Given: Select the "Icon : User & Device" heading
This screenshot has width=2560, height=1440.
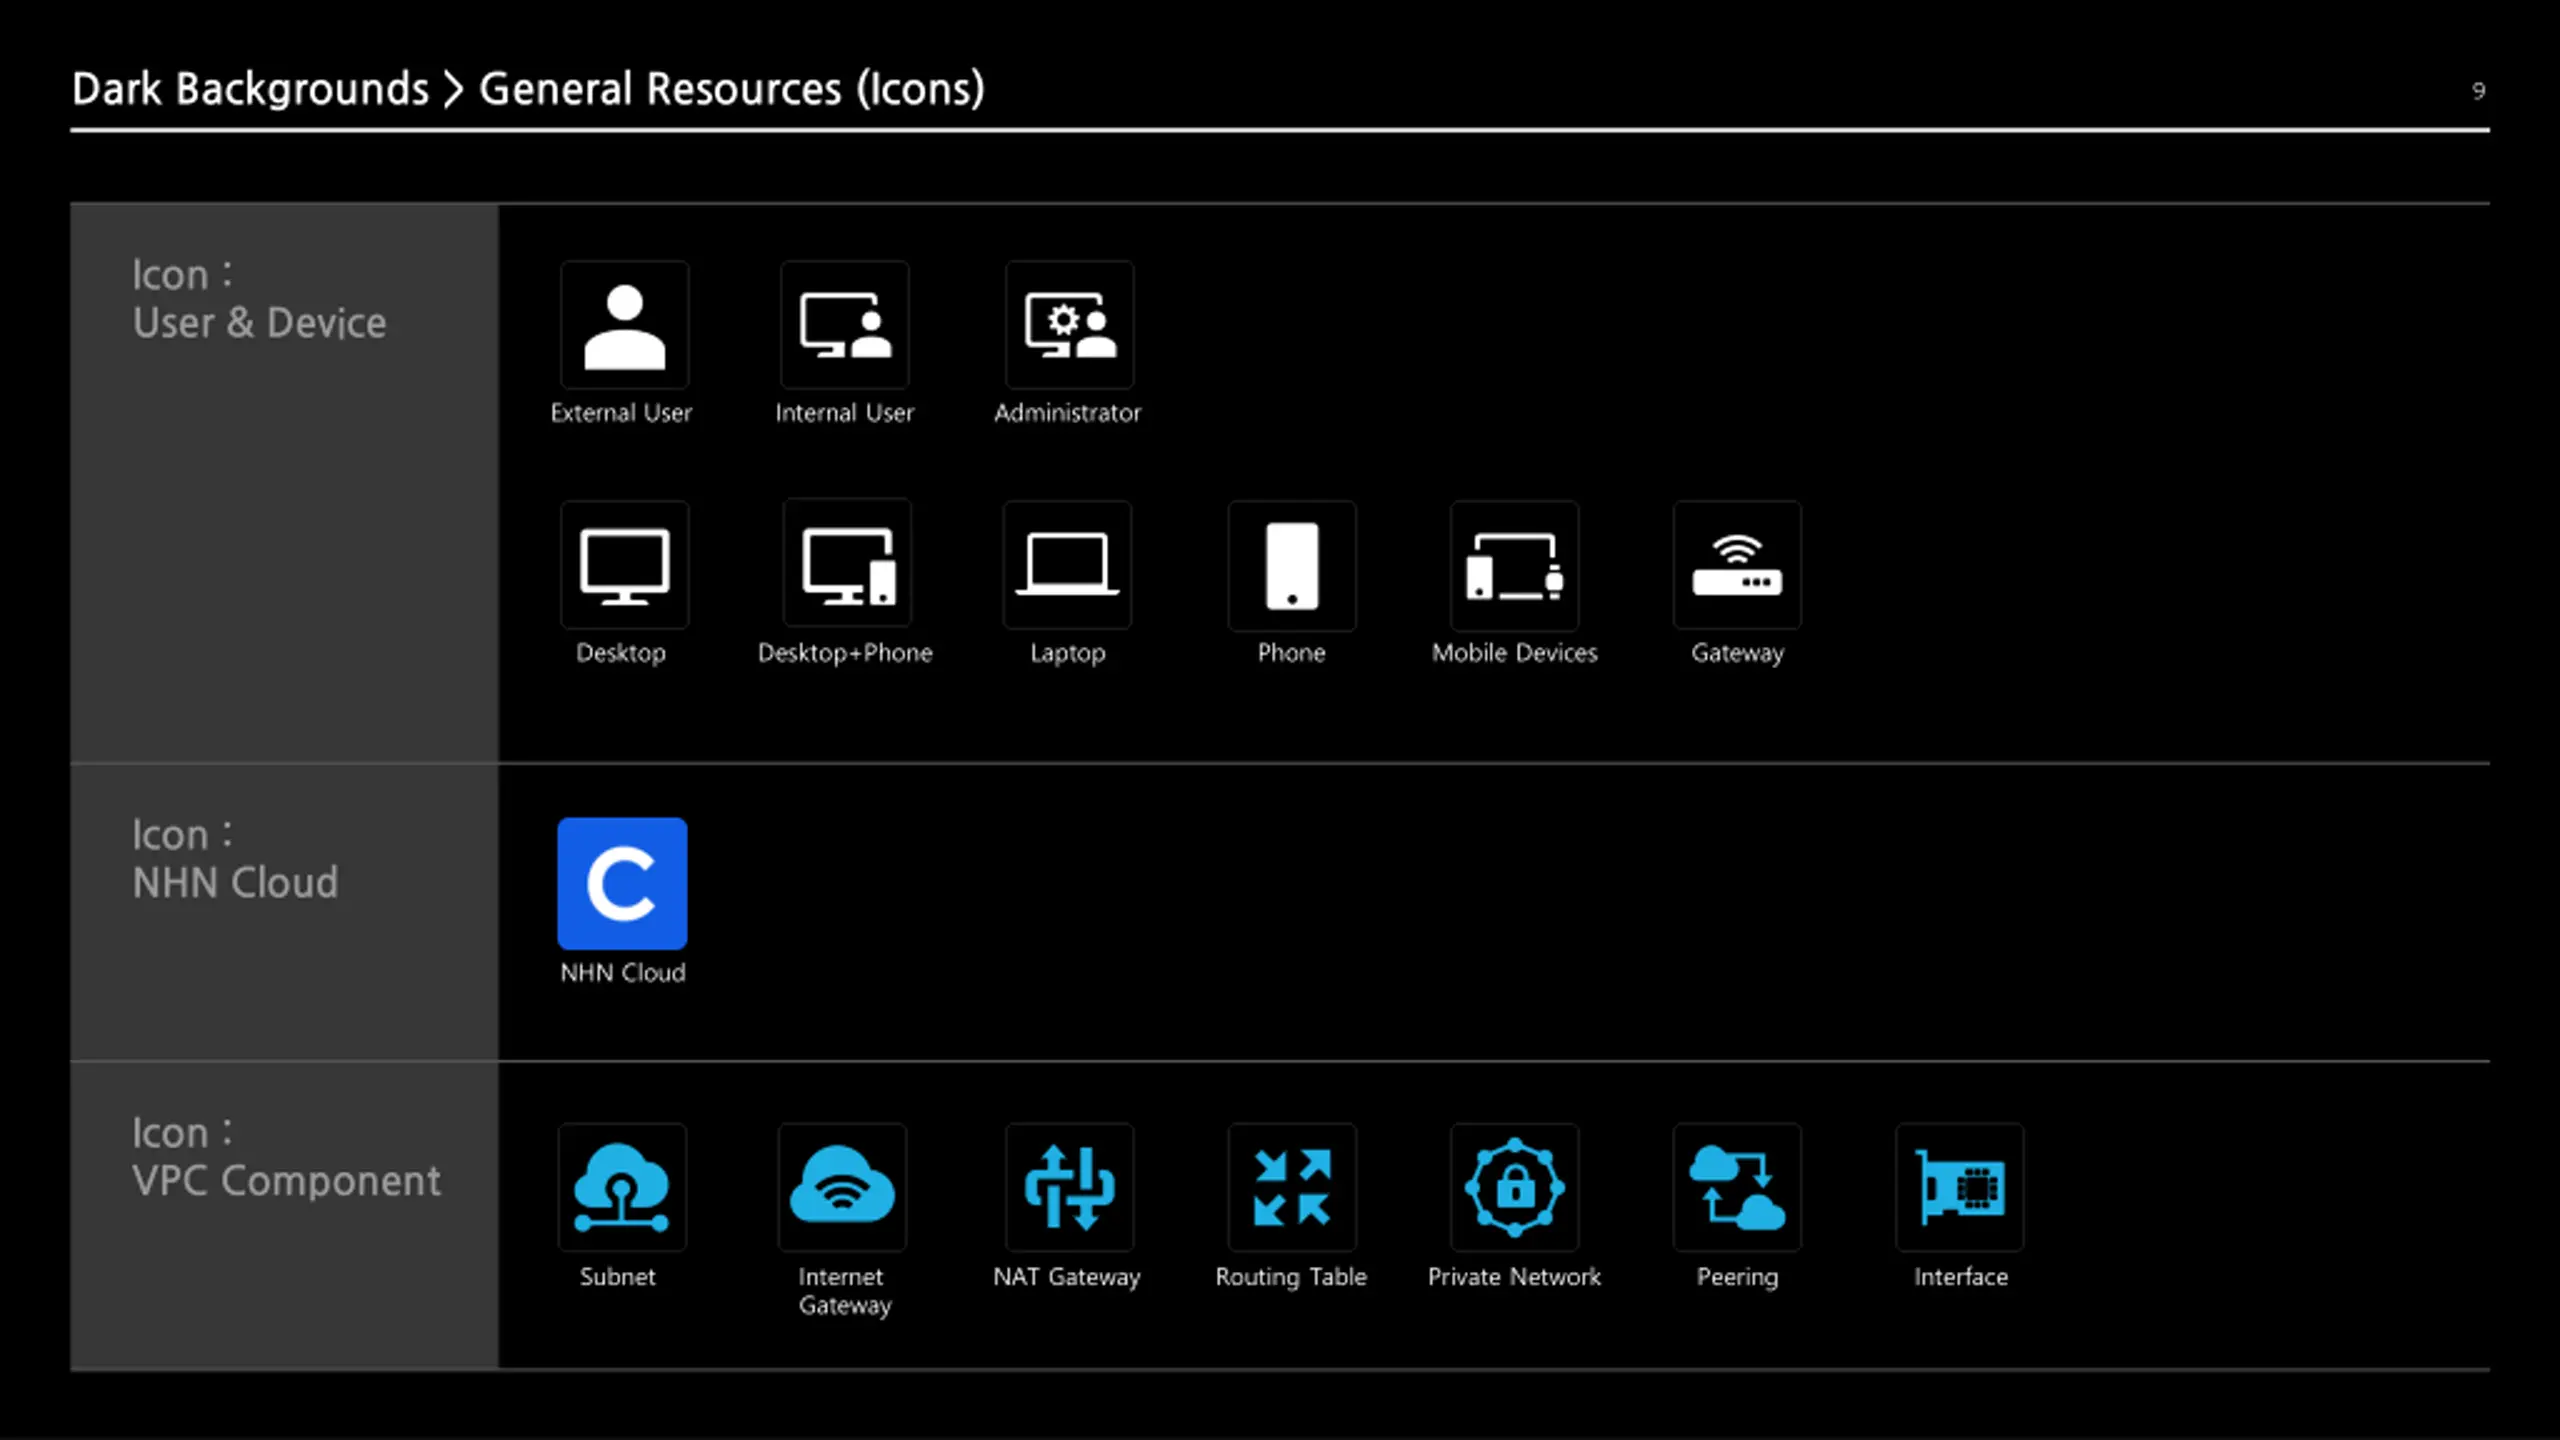Looking at the screenshot, I should click(x=259, y=299).
